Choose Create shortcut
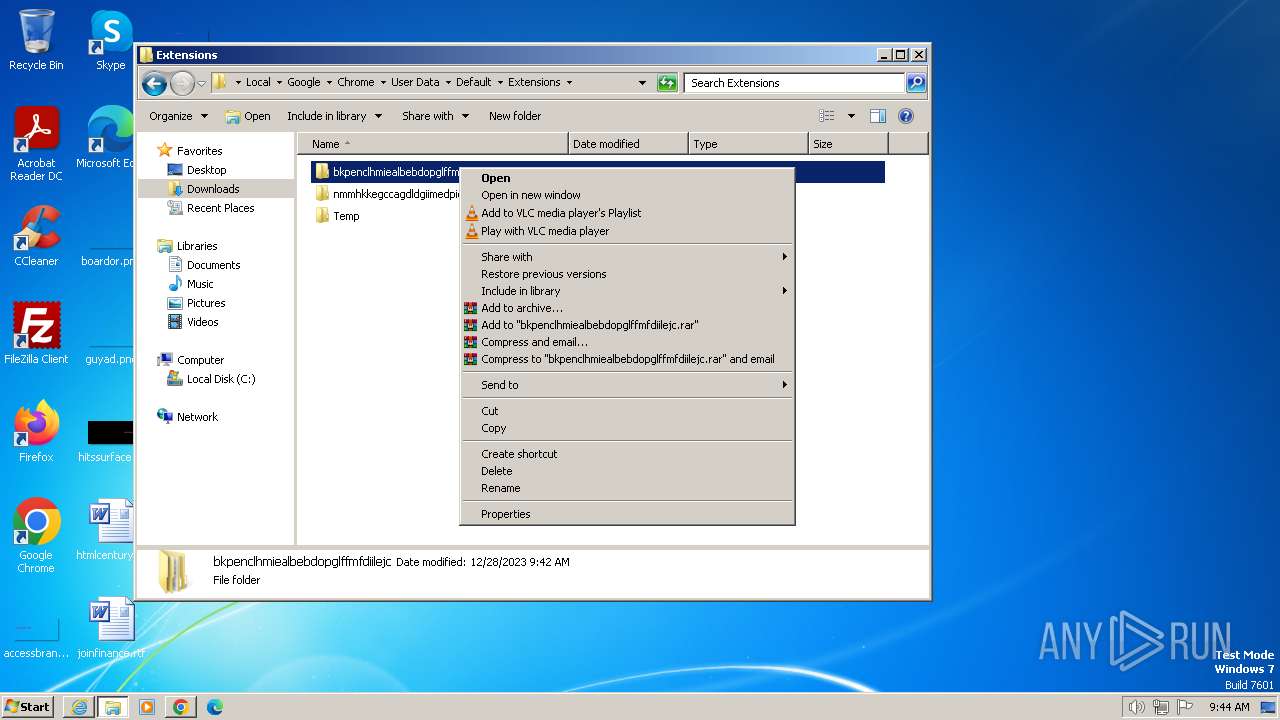1280x720 pixels. point(627,454)
